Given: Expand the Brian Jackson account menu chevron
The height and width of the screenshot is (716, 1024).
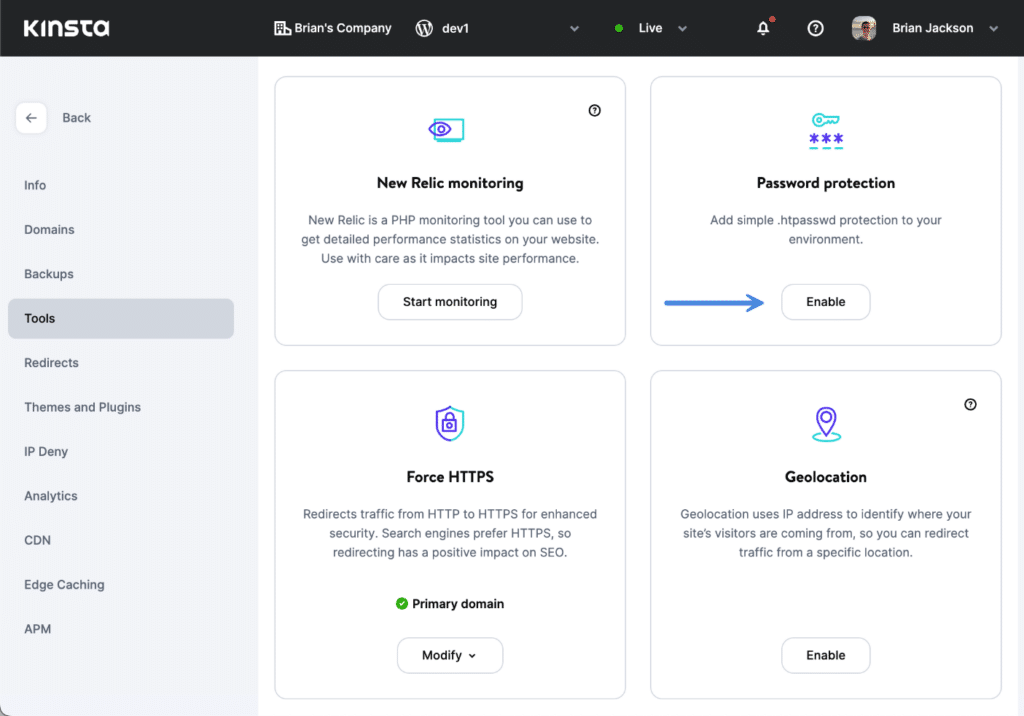Looking at the screenshot, I should click(x=993, y=28).
